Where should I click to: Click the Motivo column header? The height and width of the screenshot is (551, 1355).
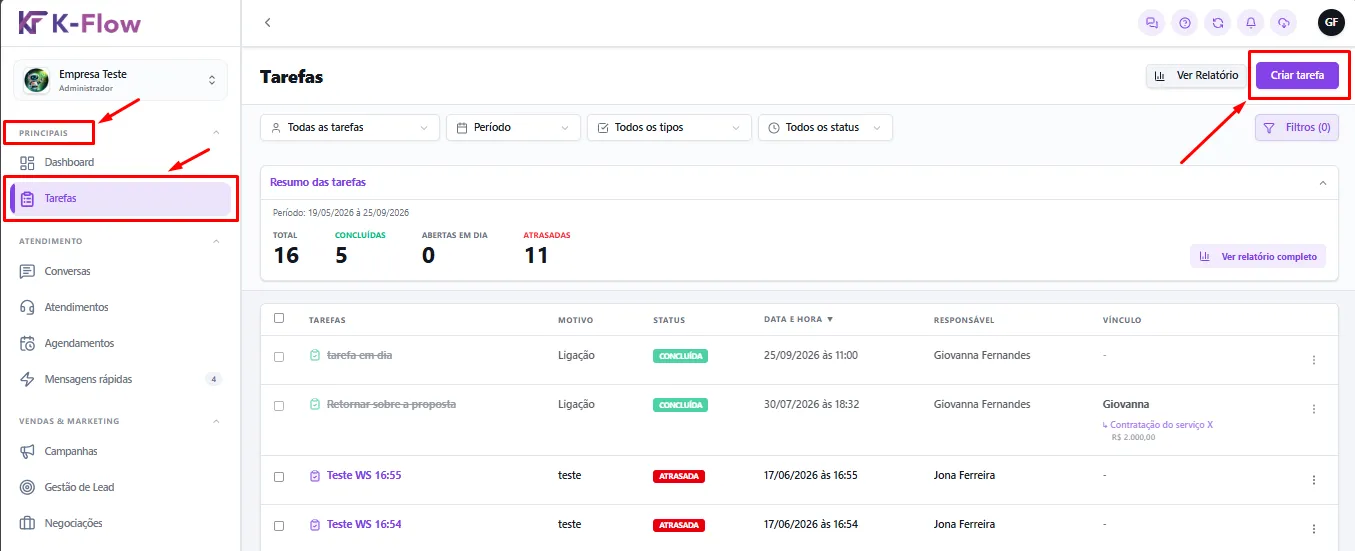pyautogui.click(x=575, y=320)
